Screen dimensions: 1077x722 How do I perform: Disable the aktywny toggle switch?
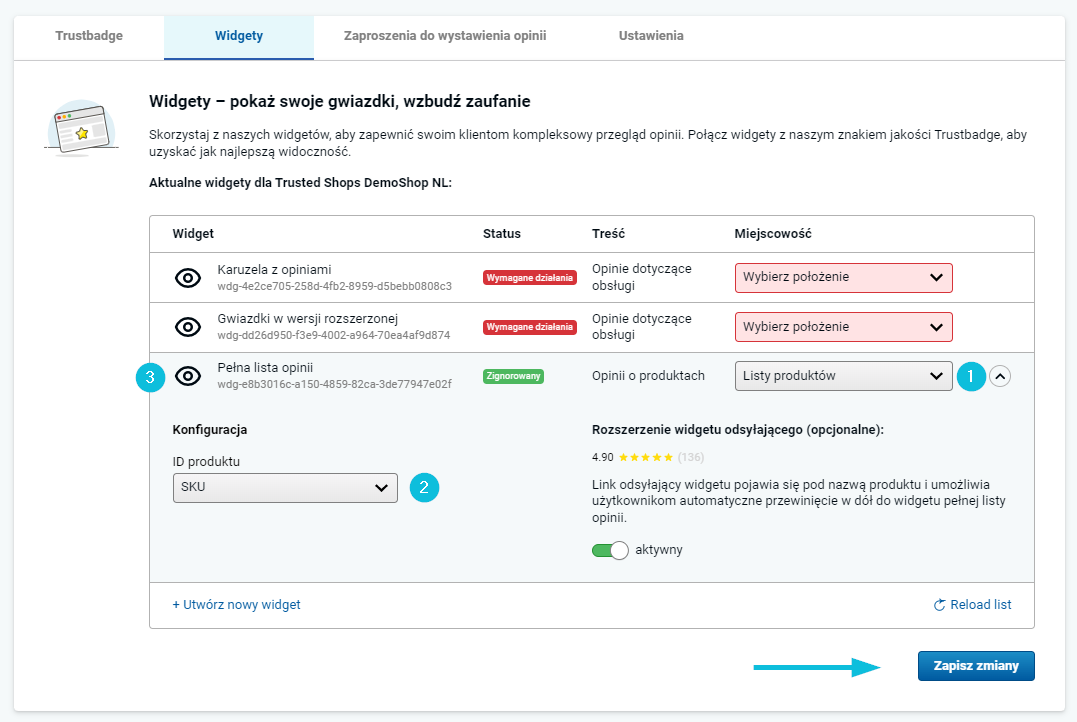coord(609,550)
